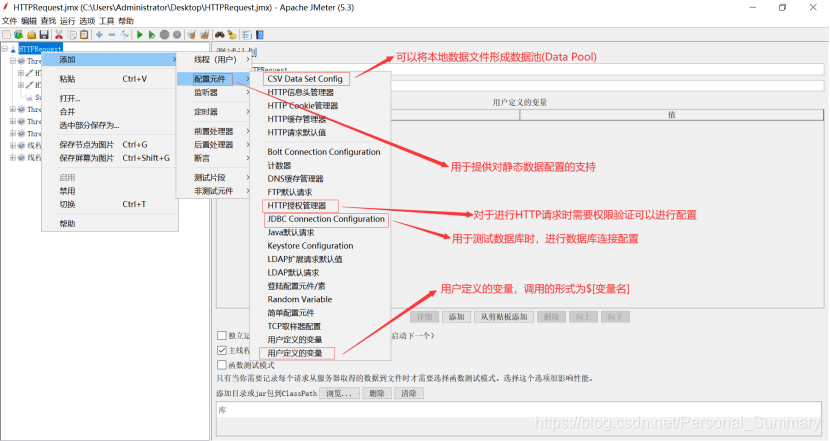Viewport: 830px width, 441px height.
Task: Uncheck the 主线程 checkbox
Action: 222,350
